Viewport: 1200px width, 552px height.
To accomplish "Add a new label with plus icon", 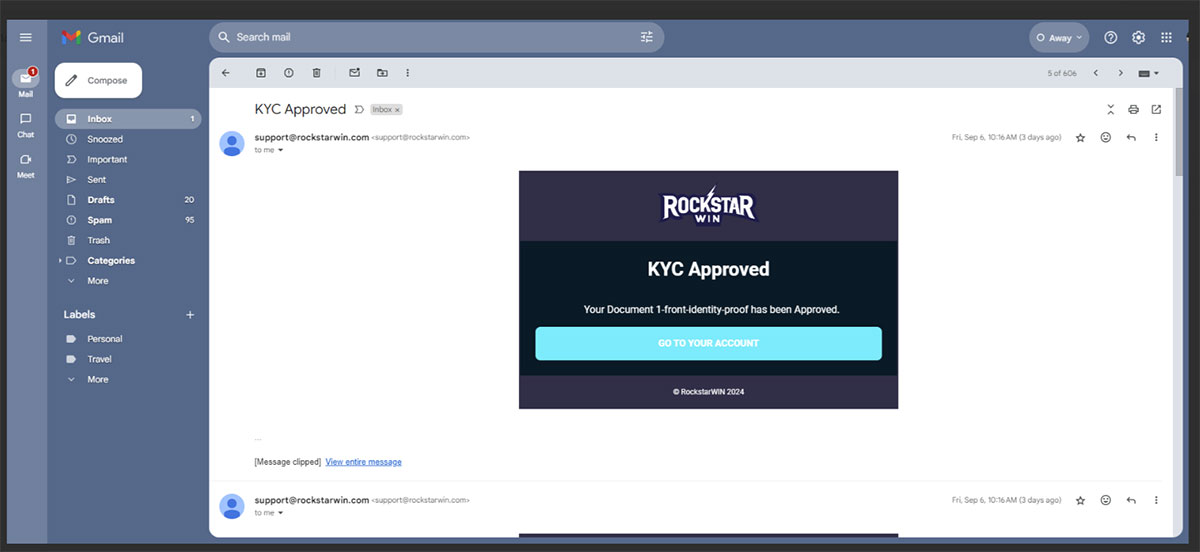I will click(x=190, y=315).
